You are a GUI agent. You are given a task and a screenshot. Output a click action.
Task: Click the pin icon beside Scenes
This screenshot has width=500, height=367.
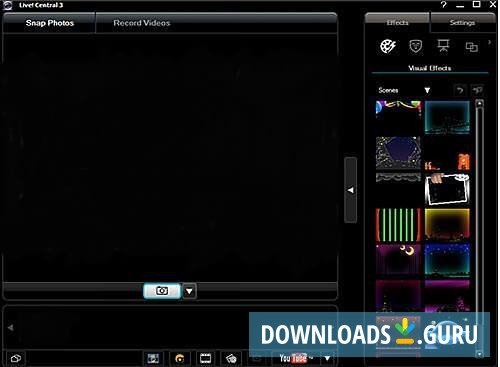coord(477,90)
